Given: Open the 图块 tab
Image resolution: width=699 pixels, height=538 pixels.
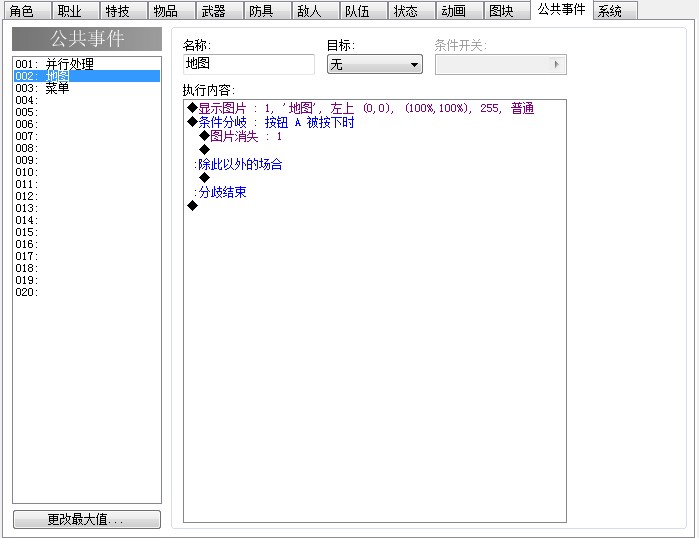Looking at the screenshot, I should pyautogui.click(x=507, y=11).
